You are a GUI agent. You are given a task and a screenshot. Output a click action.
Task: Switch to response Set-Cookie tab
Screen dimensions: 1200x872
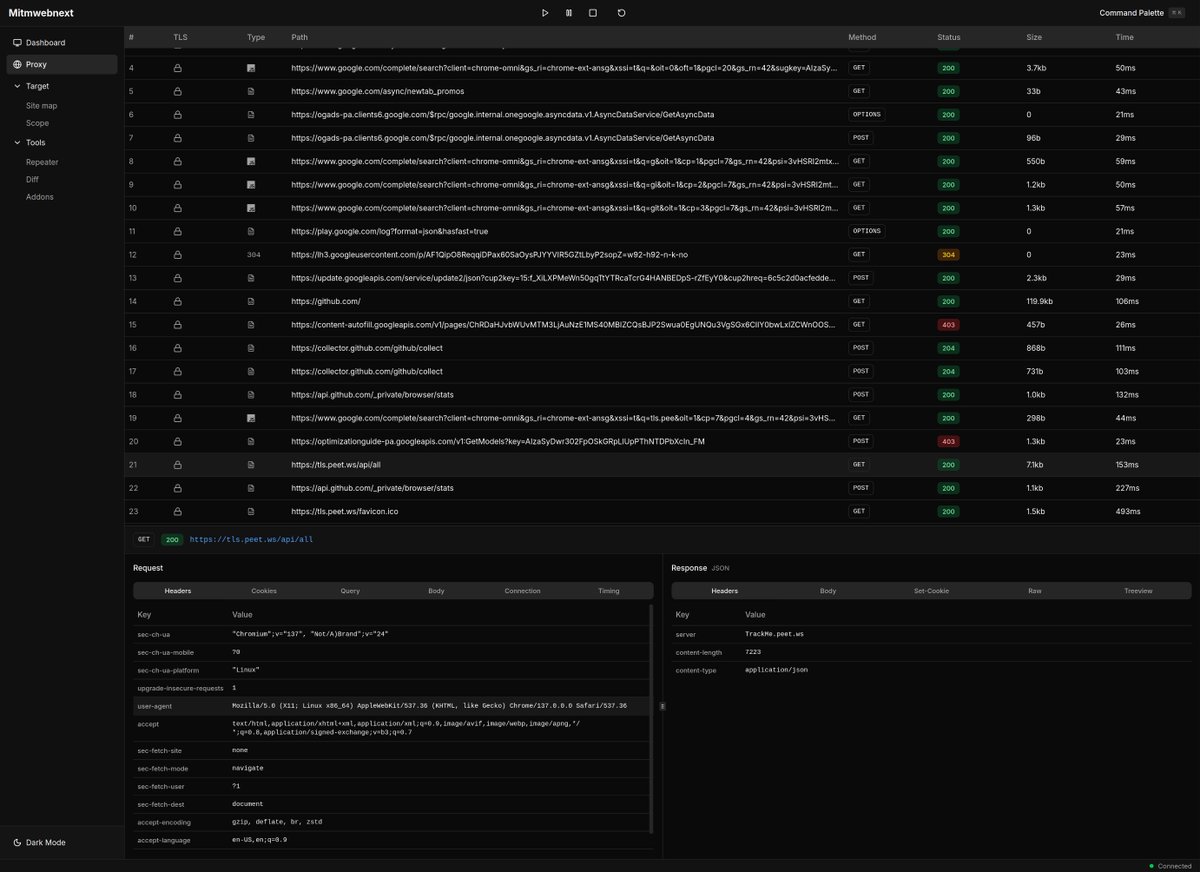[x=931, y=591]
